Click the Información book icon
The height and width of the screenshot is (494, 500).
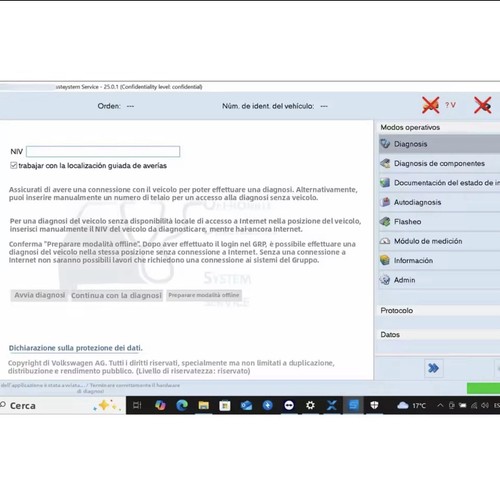(385, 260)
